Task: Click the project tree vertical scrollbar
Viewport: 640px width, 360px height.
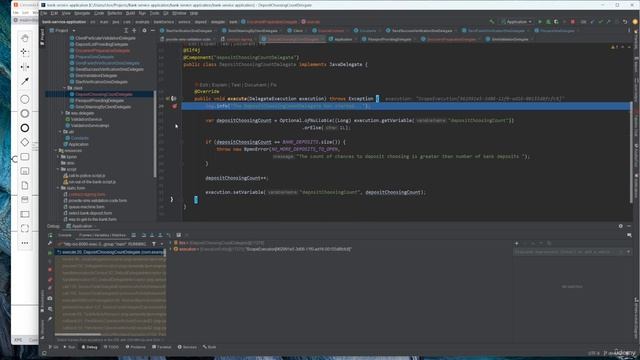Action: tap(155, 135)
